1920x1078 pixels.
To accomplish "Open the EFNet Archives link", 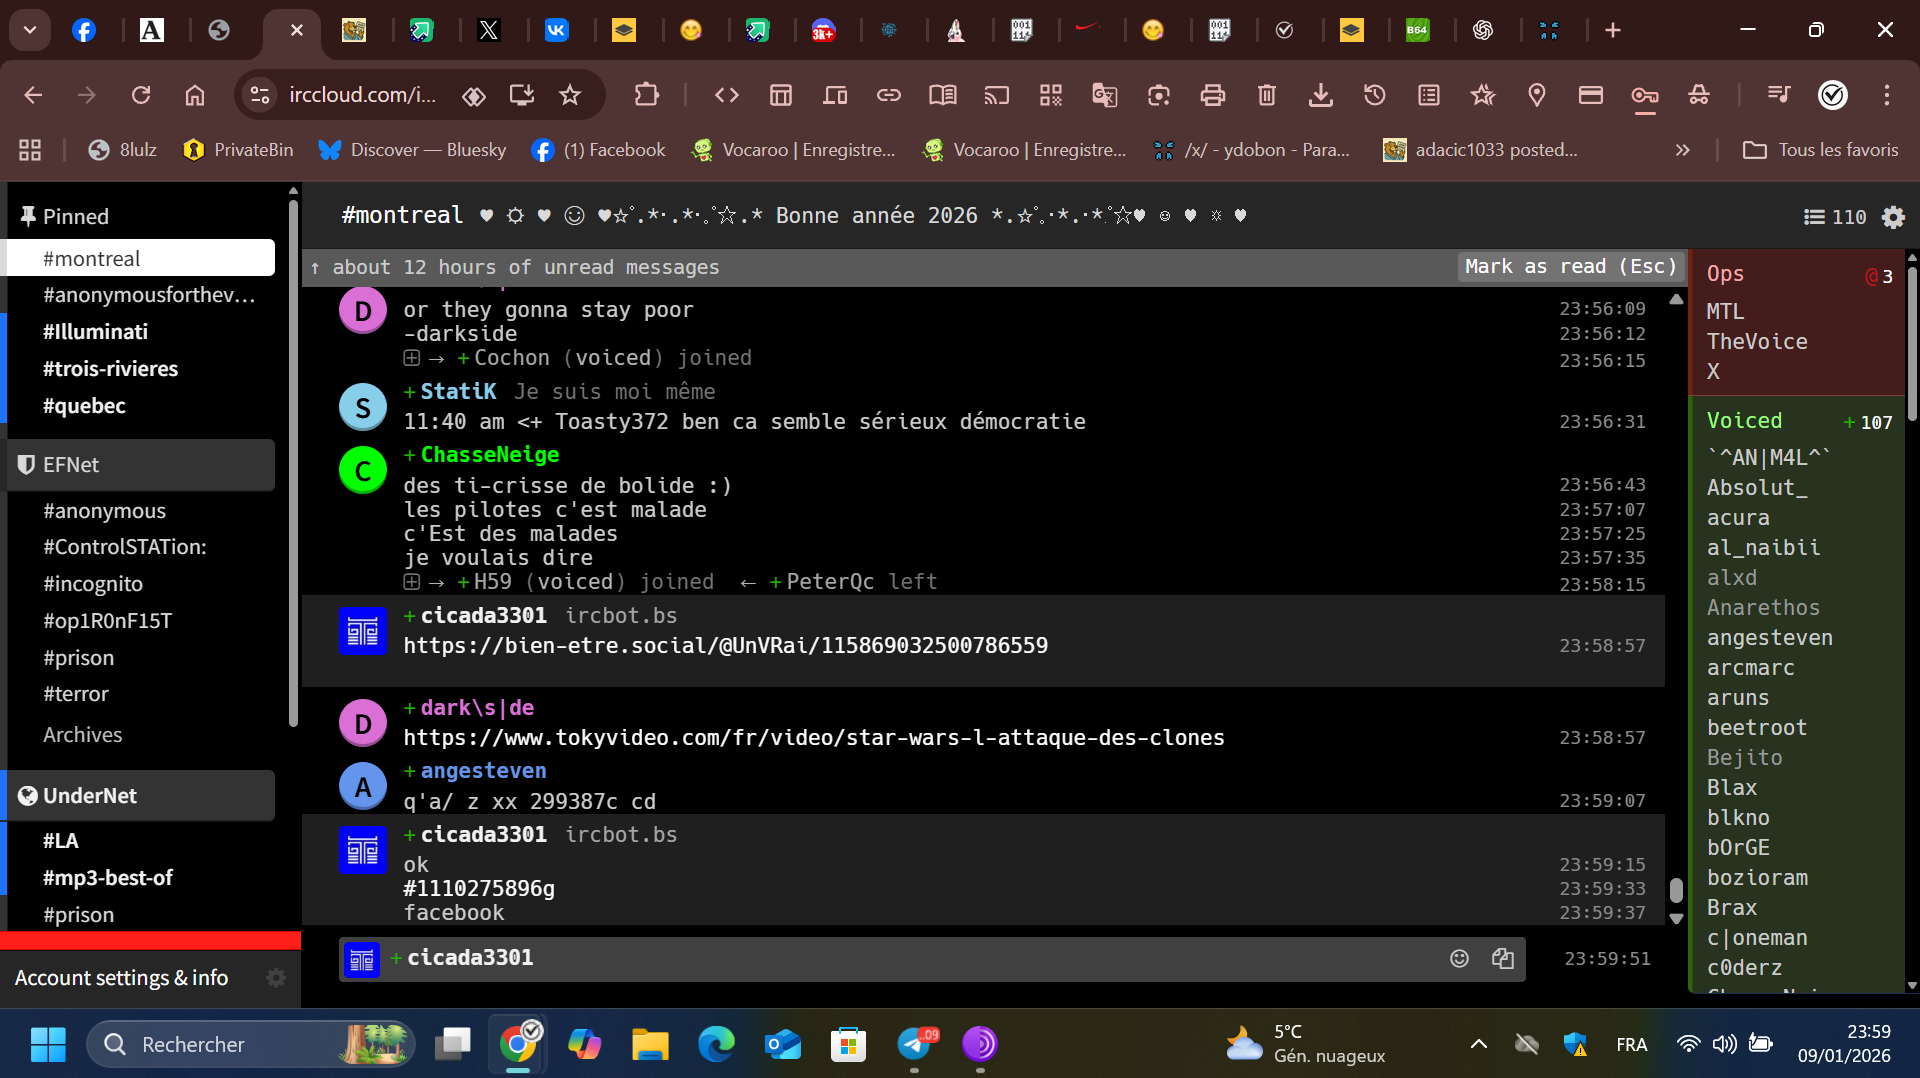I will tap(83, 735).
